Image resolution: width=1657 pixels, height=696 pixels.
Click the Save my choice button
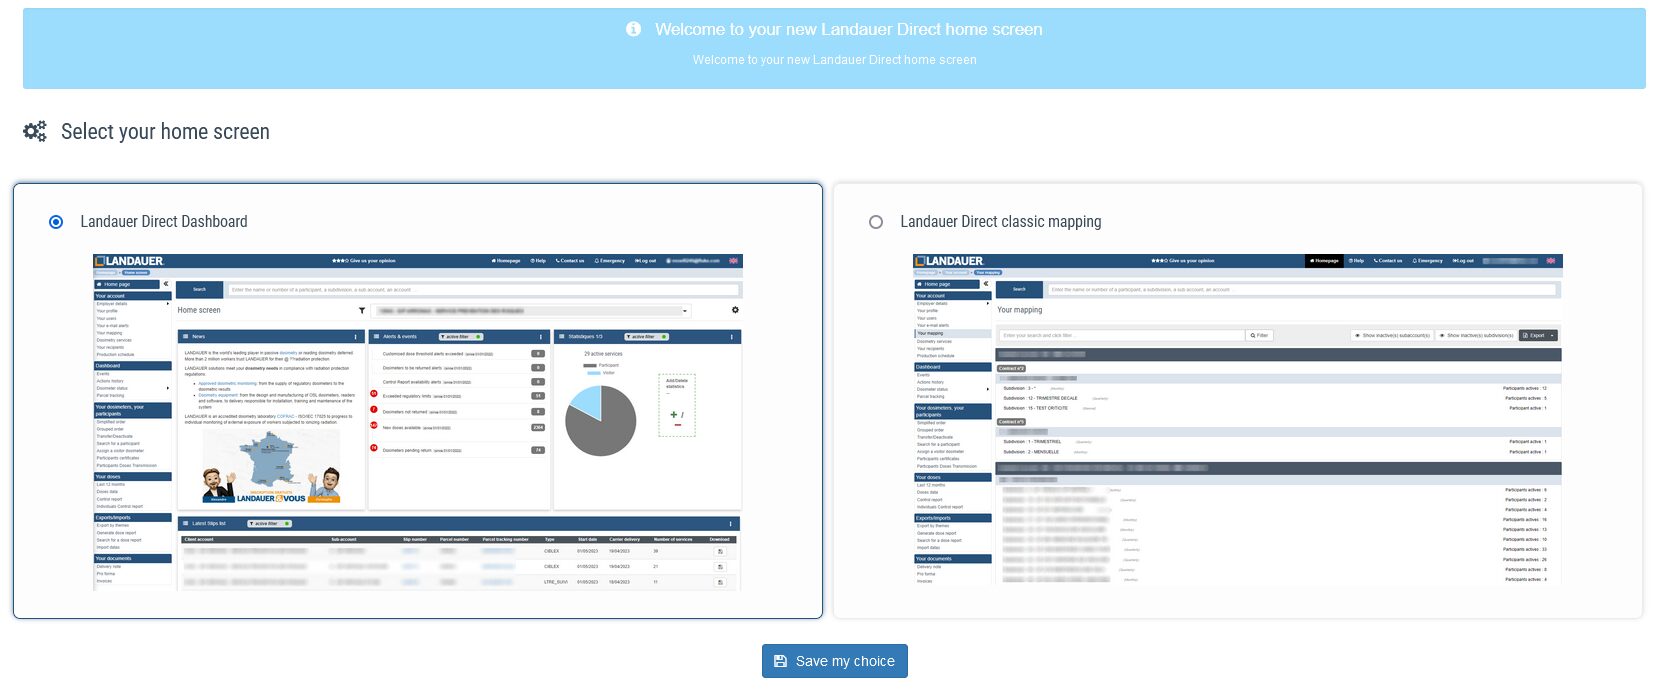click(x=835, y=661)
